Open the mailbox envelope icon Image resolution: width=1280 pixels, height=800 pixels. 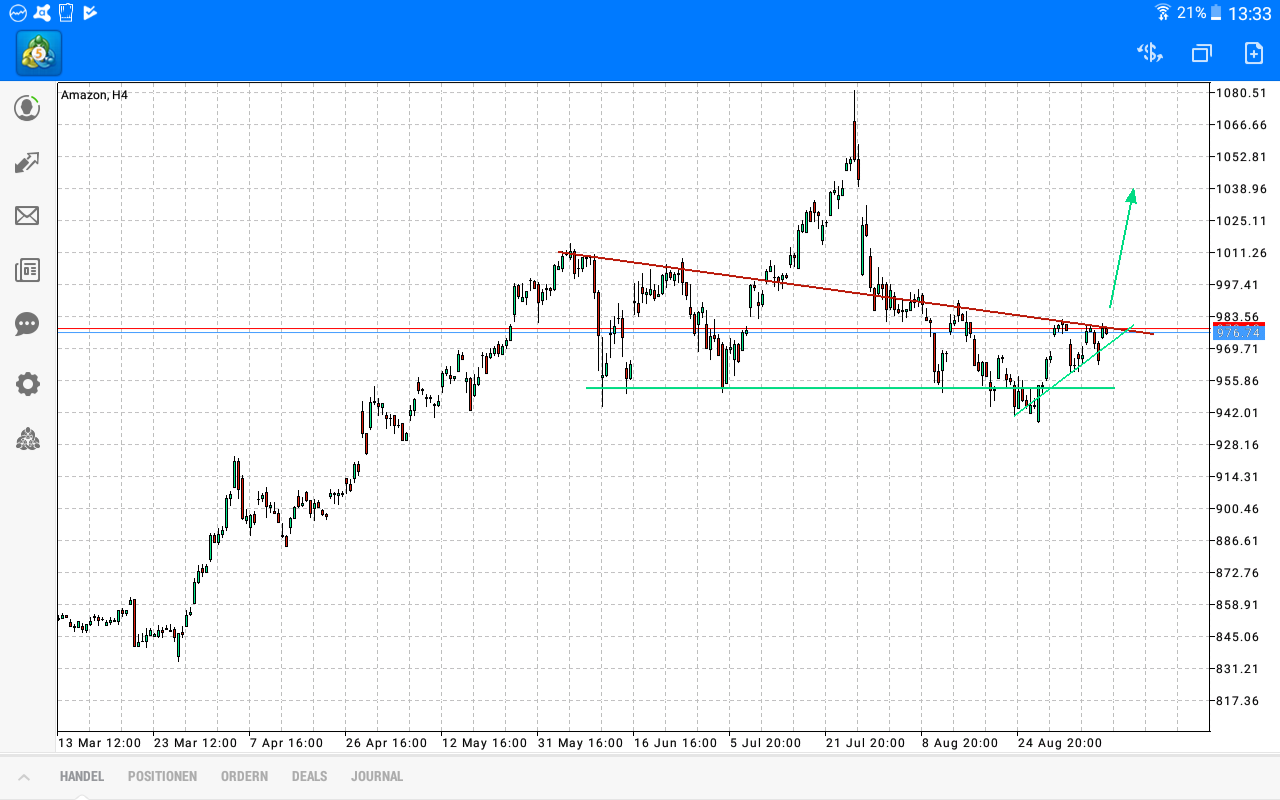tap(27, 216)
